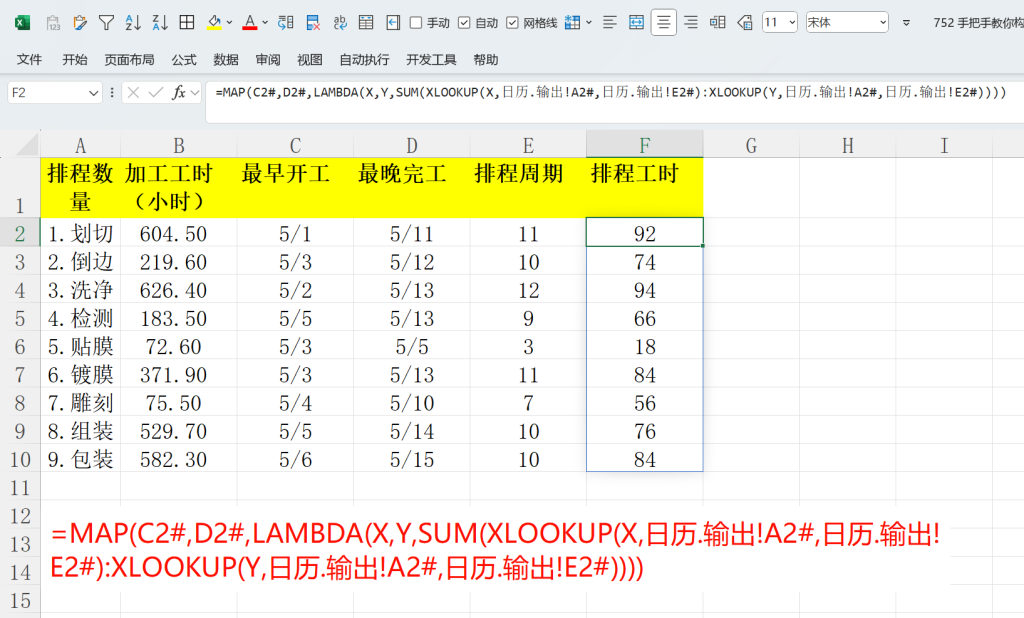Open the 帮助 tab
The width and height of the screenshot is (1024, 618).
(x=486, y=60)
